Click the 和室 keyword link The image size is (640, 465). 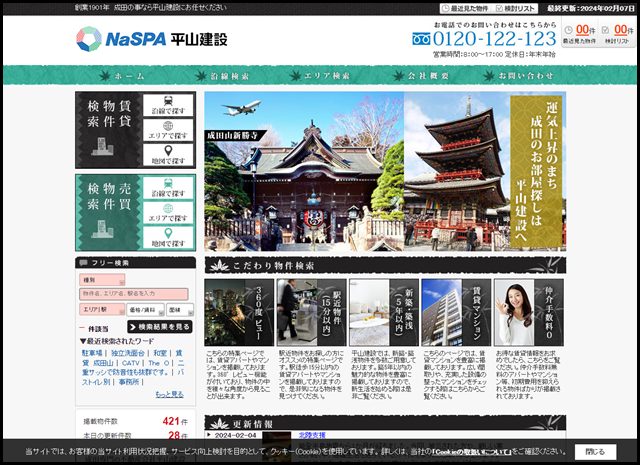(160, 353)
